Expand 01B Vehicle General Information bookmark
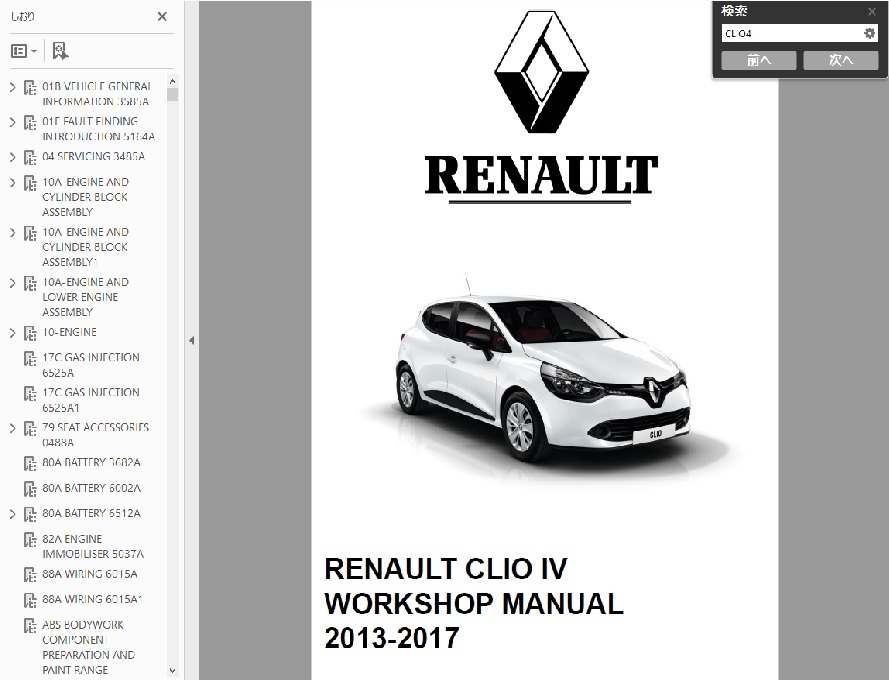 (x=12, y=87)
